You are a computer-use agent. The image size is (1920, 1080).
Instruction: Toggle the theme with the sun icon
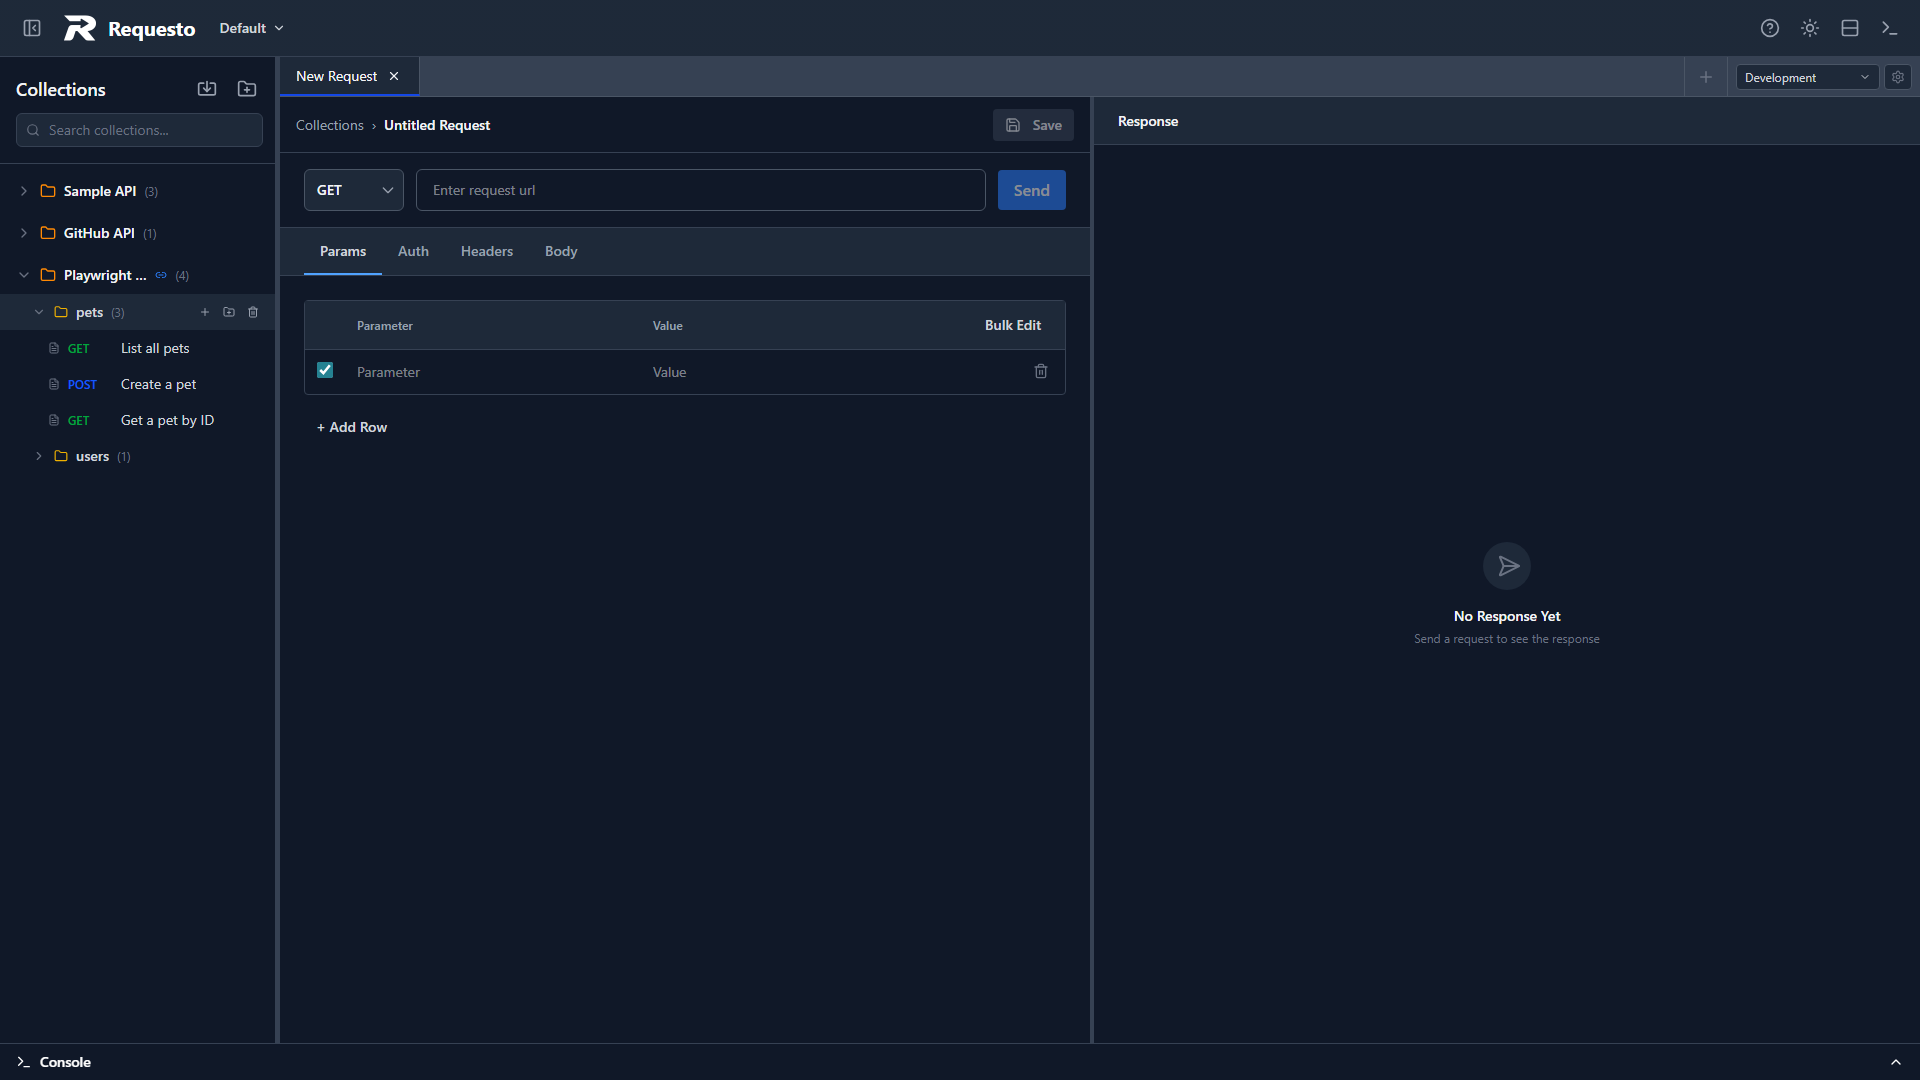pyautogui.click(x=1810, y=28)
